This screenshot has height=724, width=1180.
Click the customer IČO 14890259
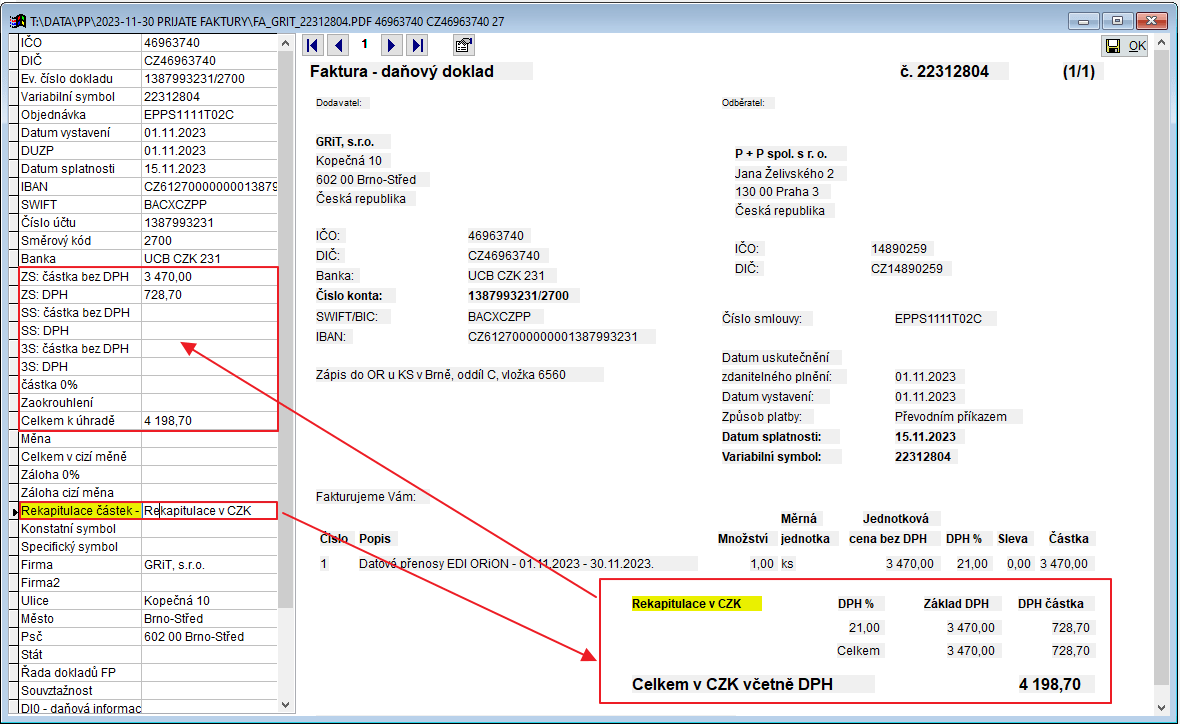[x=899, y=249]
